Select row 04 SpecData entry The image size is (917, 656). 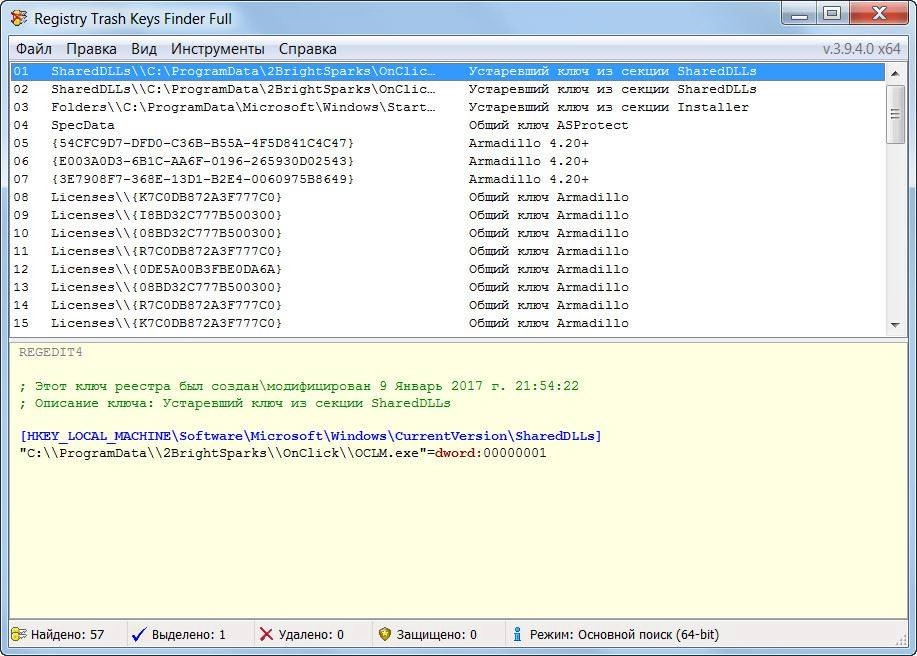pyautogui.click(x=448, y=125)
